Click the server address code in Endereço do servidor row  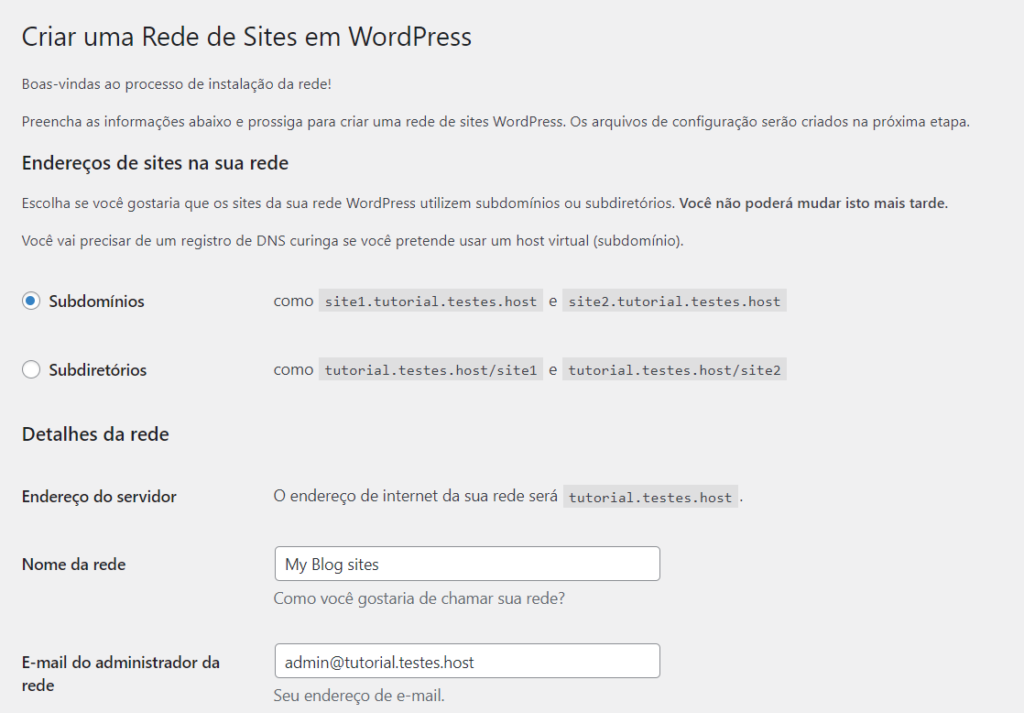pyautogui.click(x=650, y=497)
